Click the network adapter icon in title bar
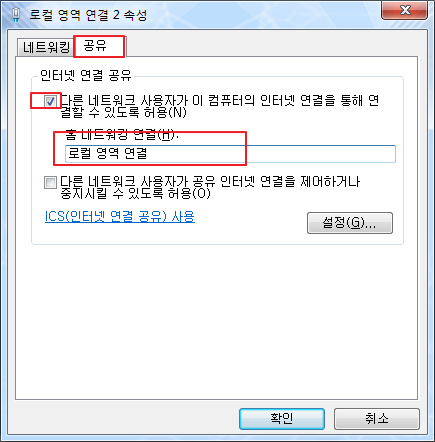The image size is (435, 442). coord(16,15)
